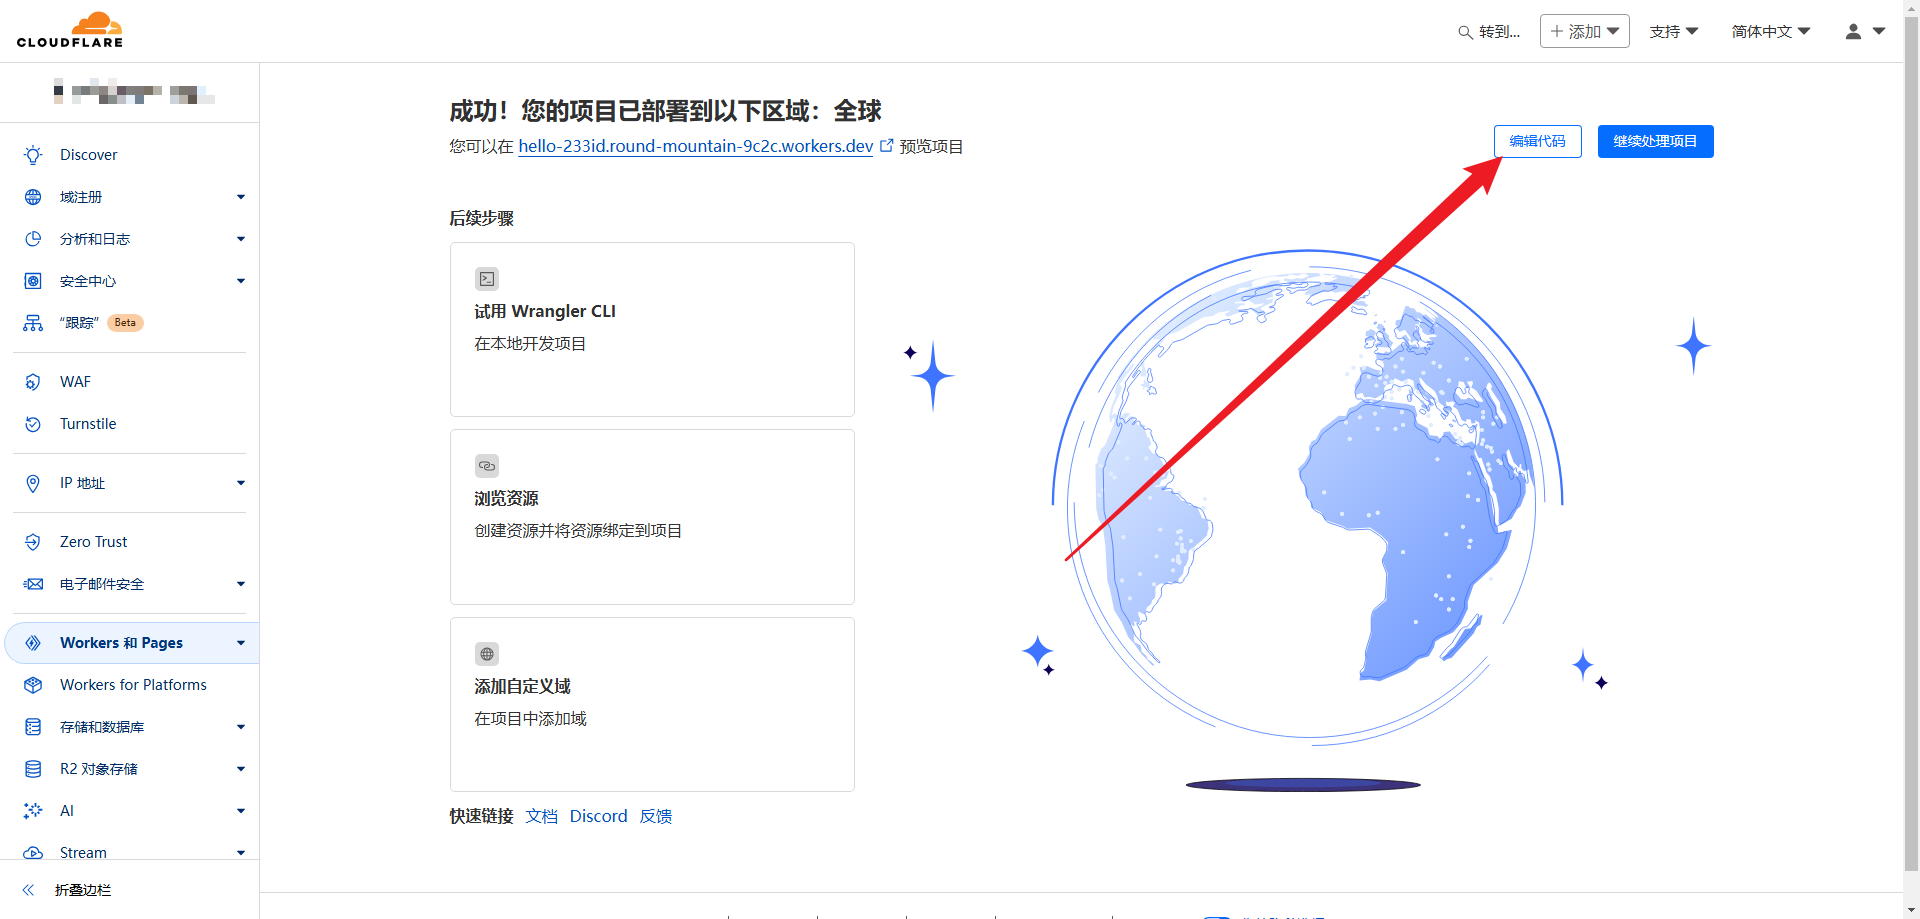Expand the 安全中心 menu arrow

241,281
